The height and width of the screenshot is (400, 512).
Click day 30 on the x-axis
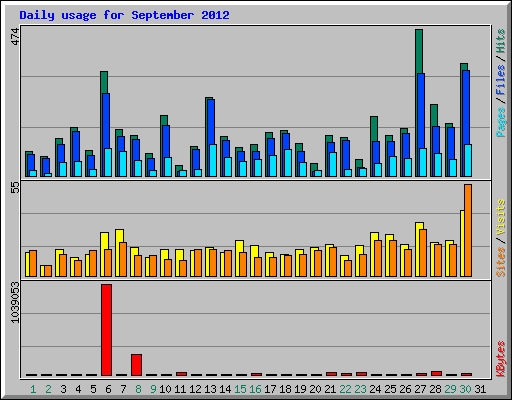click(x=465, y=389)
